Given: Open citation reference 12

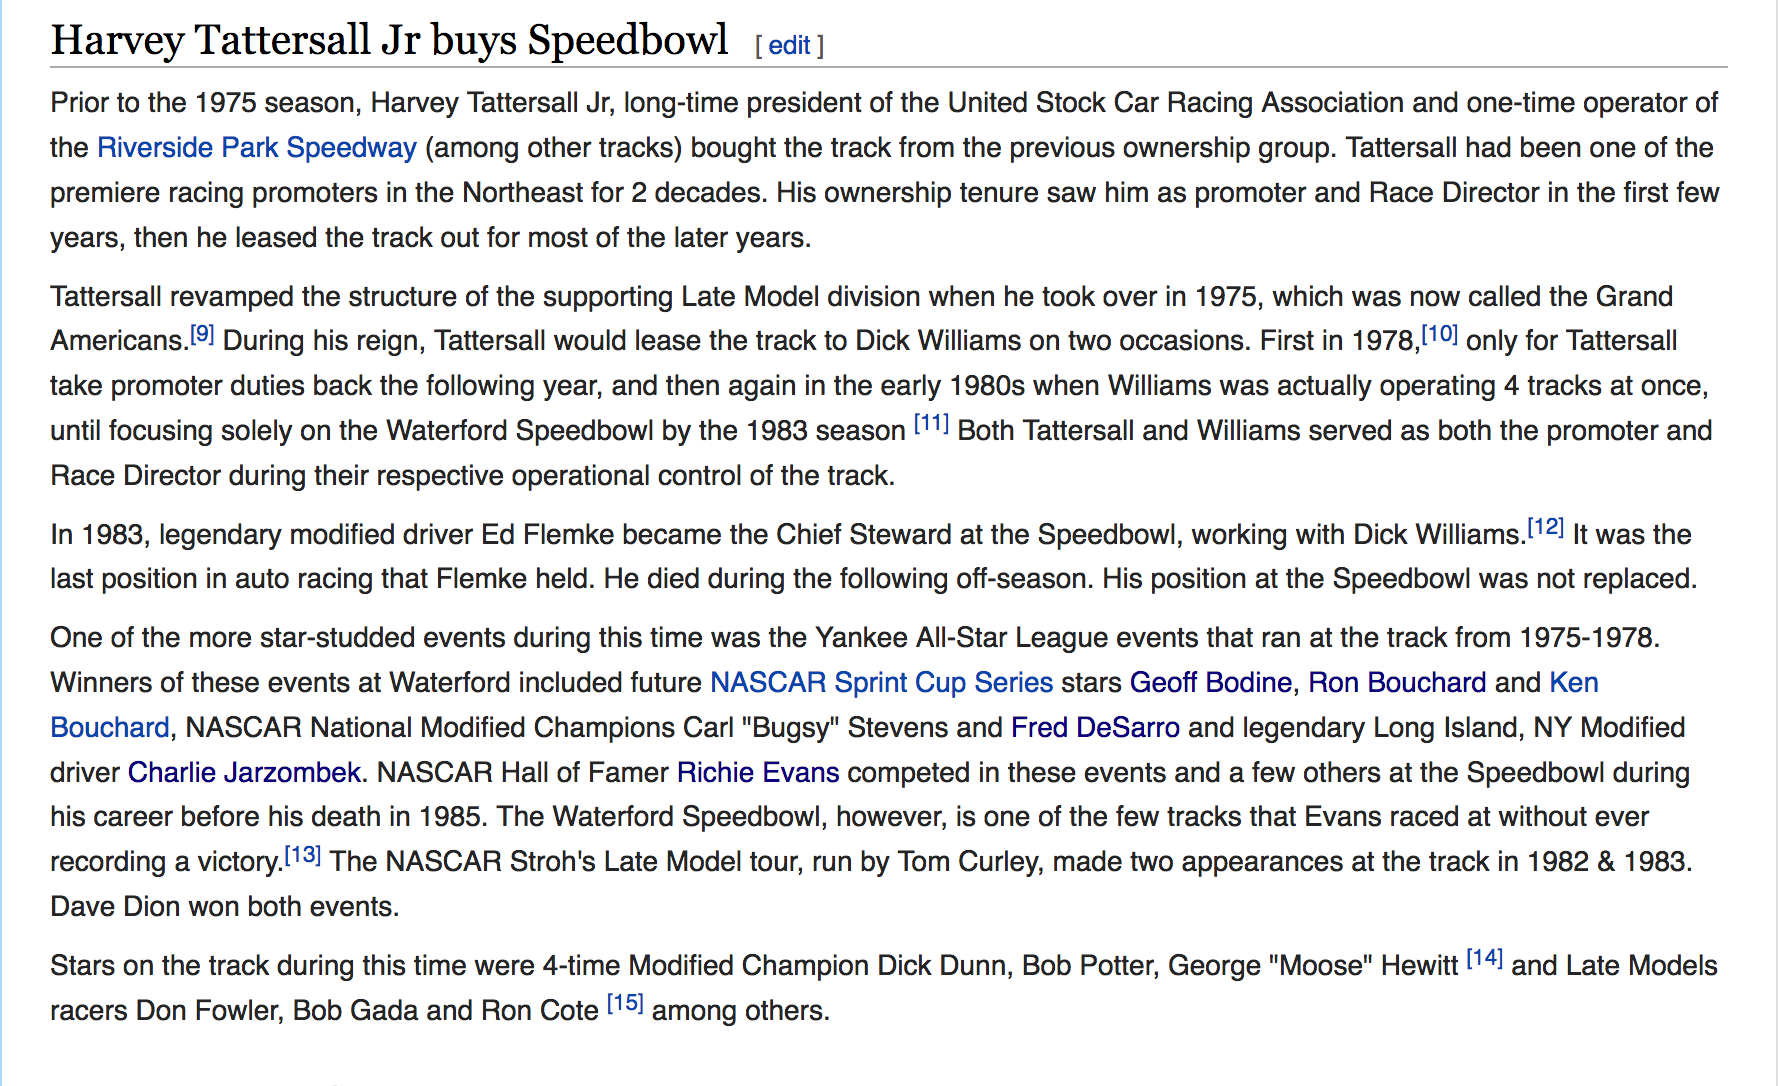Looking at the screenshot, I should [1546, 527].
